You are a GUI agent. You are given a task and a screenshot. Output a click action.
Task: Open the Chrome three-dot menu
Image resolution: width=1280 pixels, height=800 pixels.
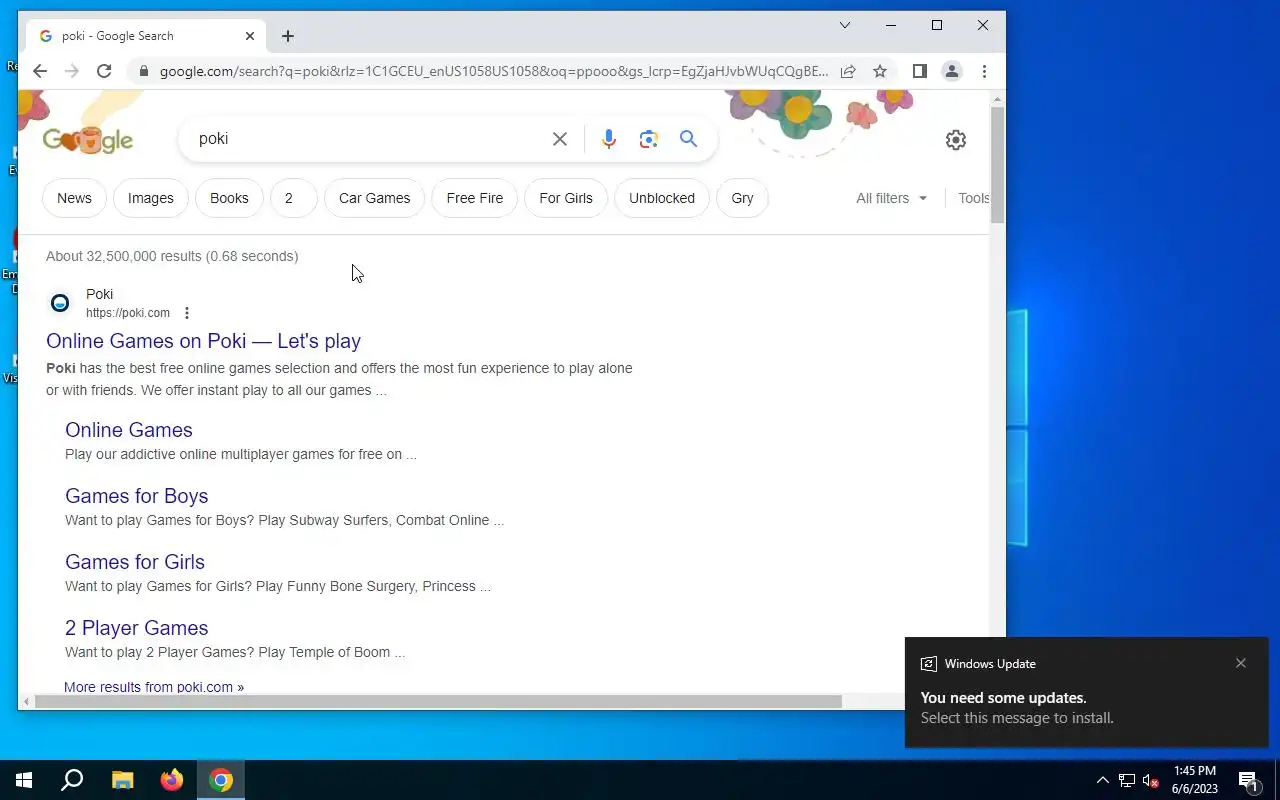point(984,71)
